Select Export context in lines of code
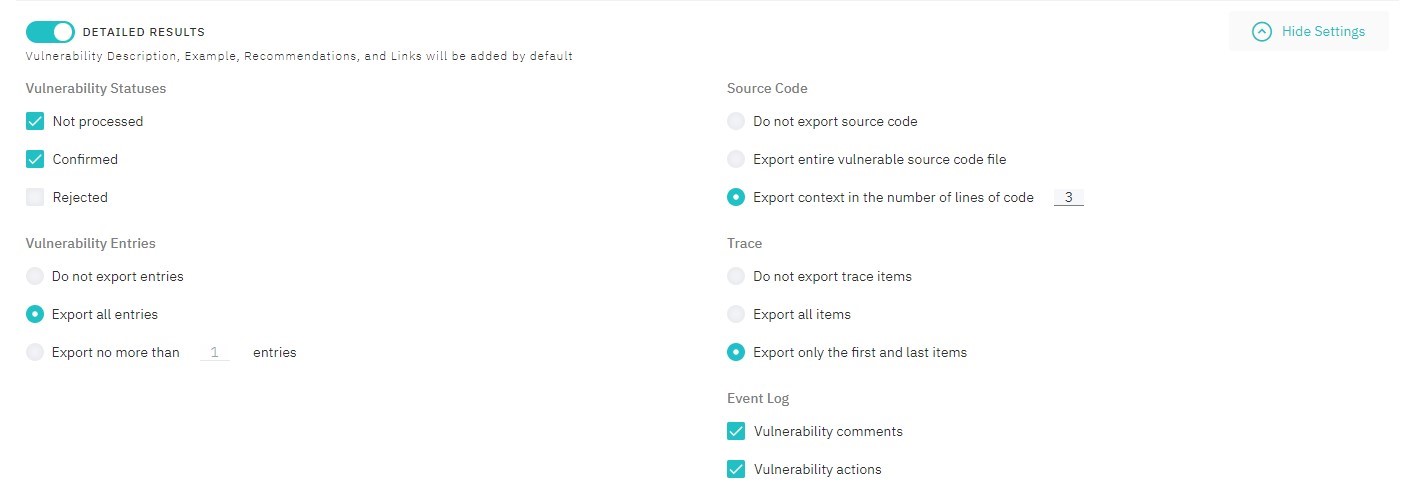1416x504 pixels. click(x=736, y=197)
